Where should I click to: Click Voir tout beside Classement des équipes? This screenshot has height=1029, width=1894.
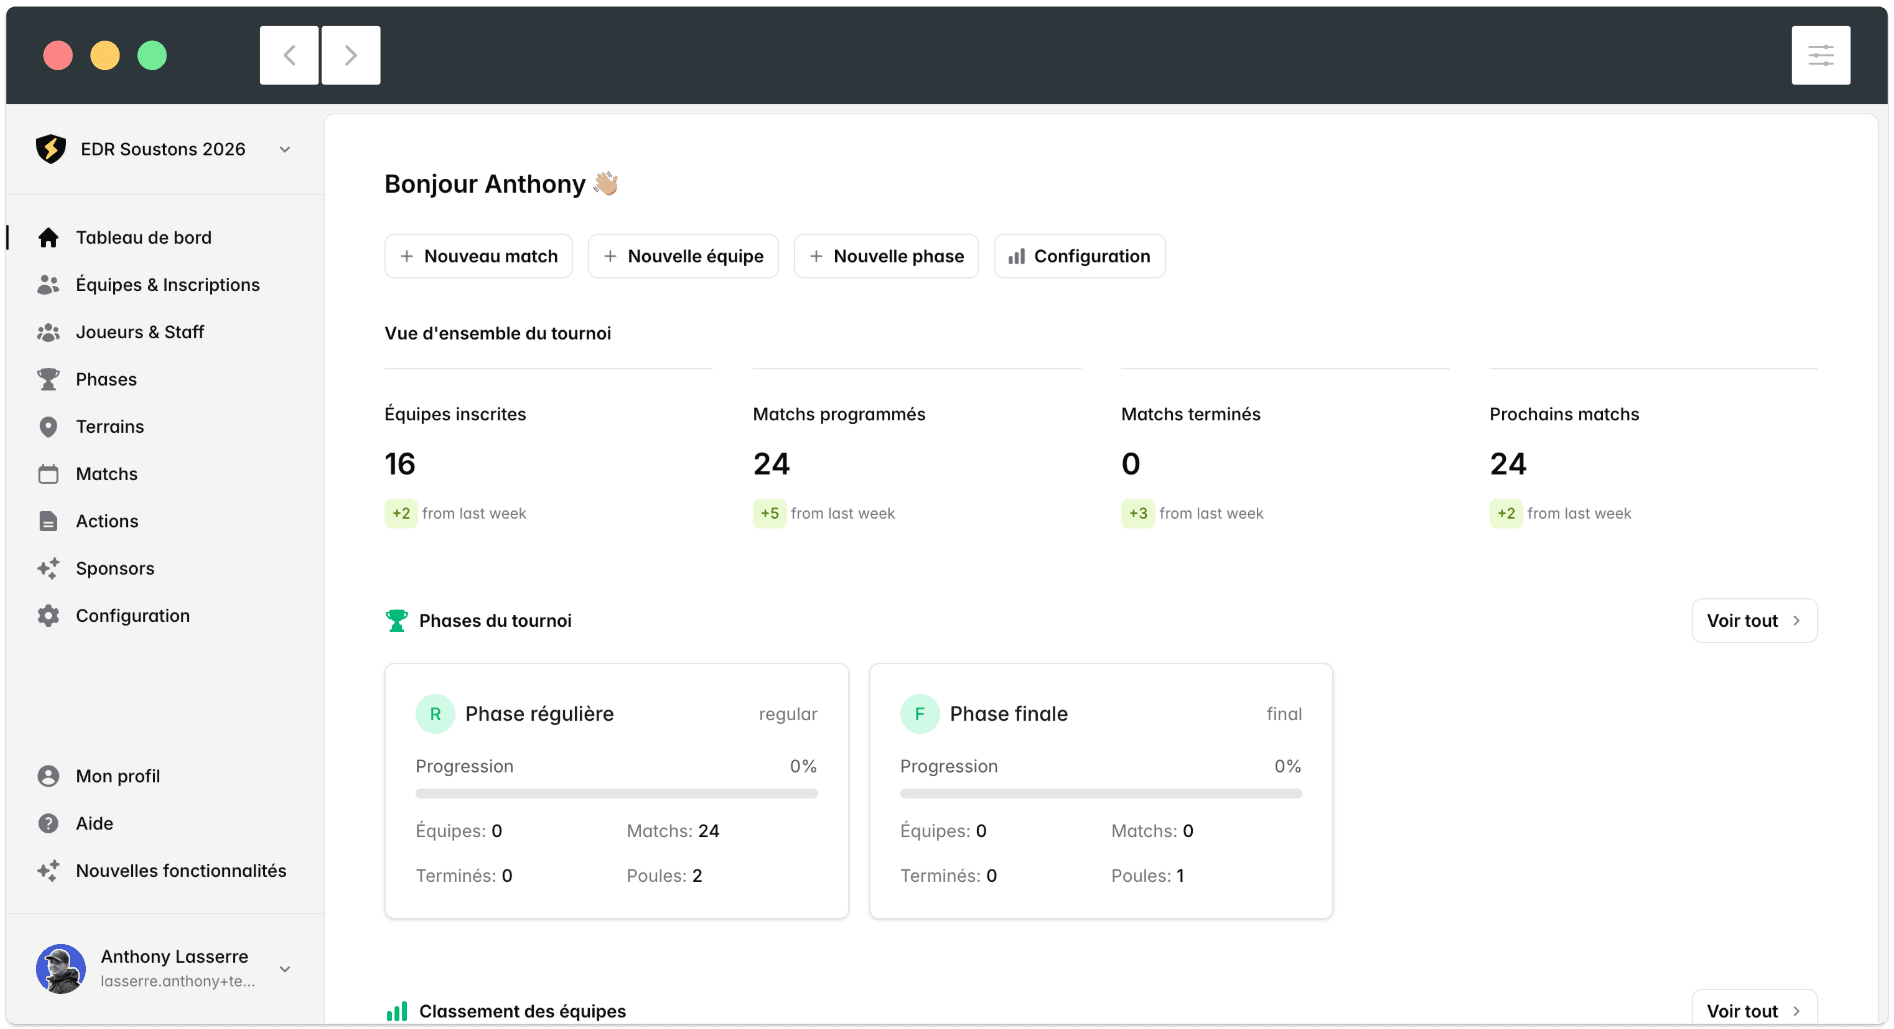pos(1754,1010)
